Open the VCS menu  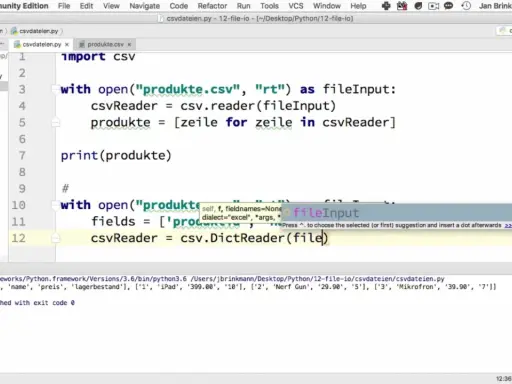(296, 6)
